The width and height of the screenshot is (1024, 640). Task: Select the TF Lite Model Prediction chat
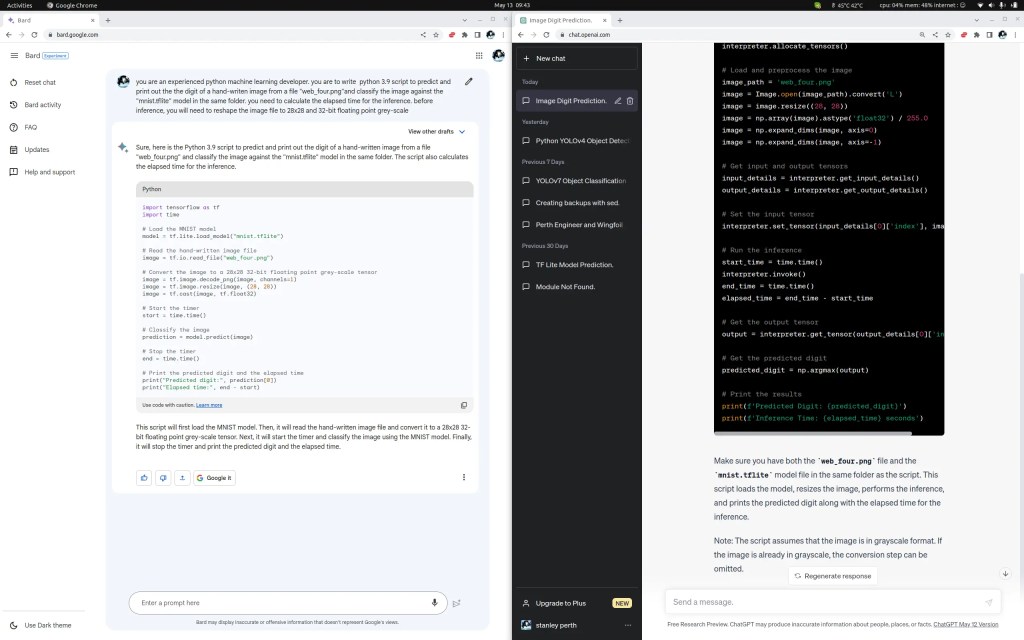click(574, 265)
